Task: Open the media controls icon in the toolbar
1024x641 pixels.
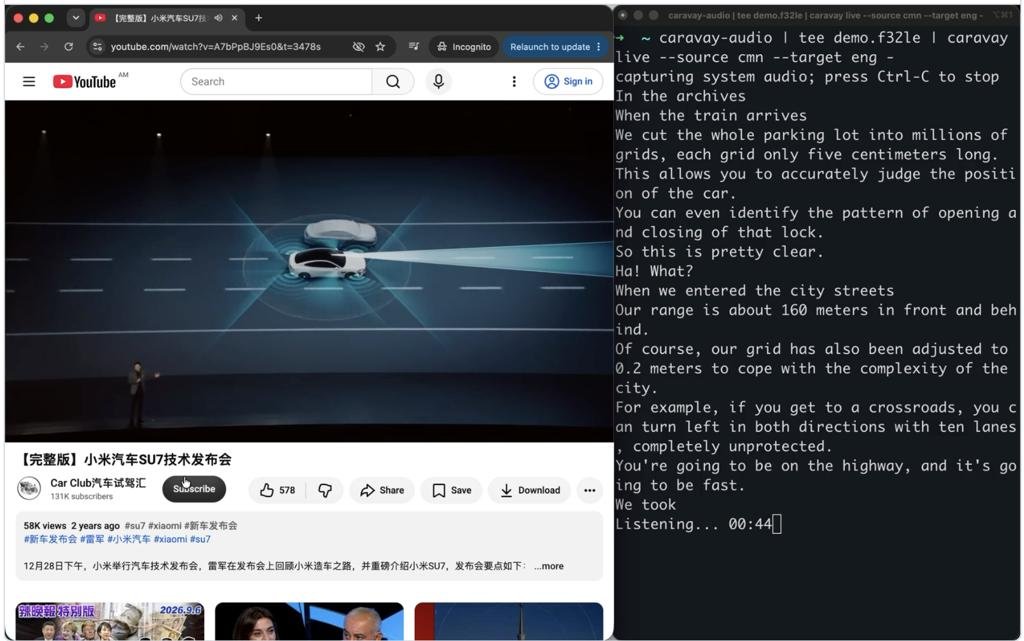Action: coord(413,46)
